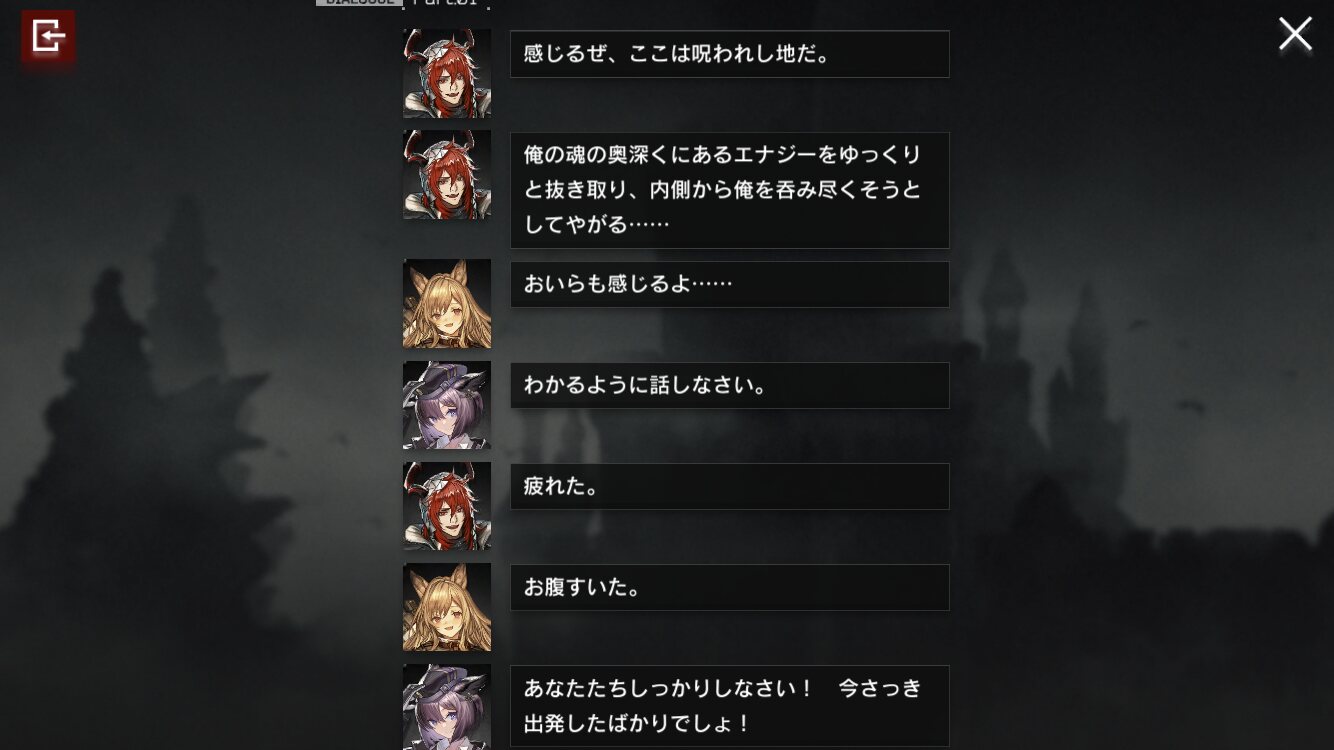The width and height of the screenshot is (1334, 750).
Task: Tap blonde fox-eared avatar beside おいらも感じるよ
Action: (x=447, y=304)
